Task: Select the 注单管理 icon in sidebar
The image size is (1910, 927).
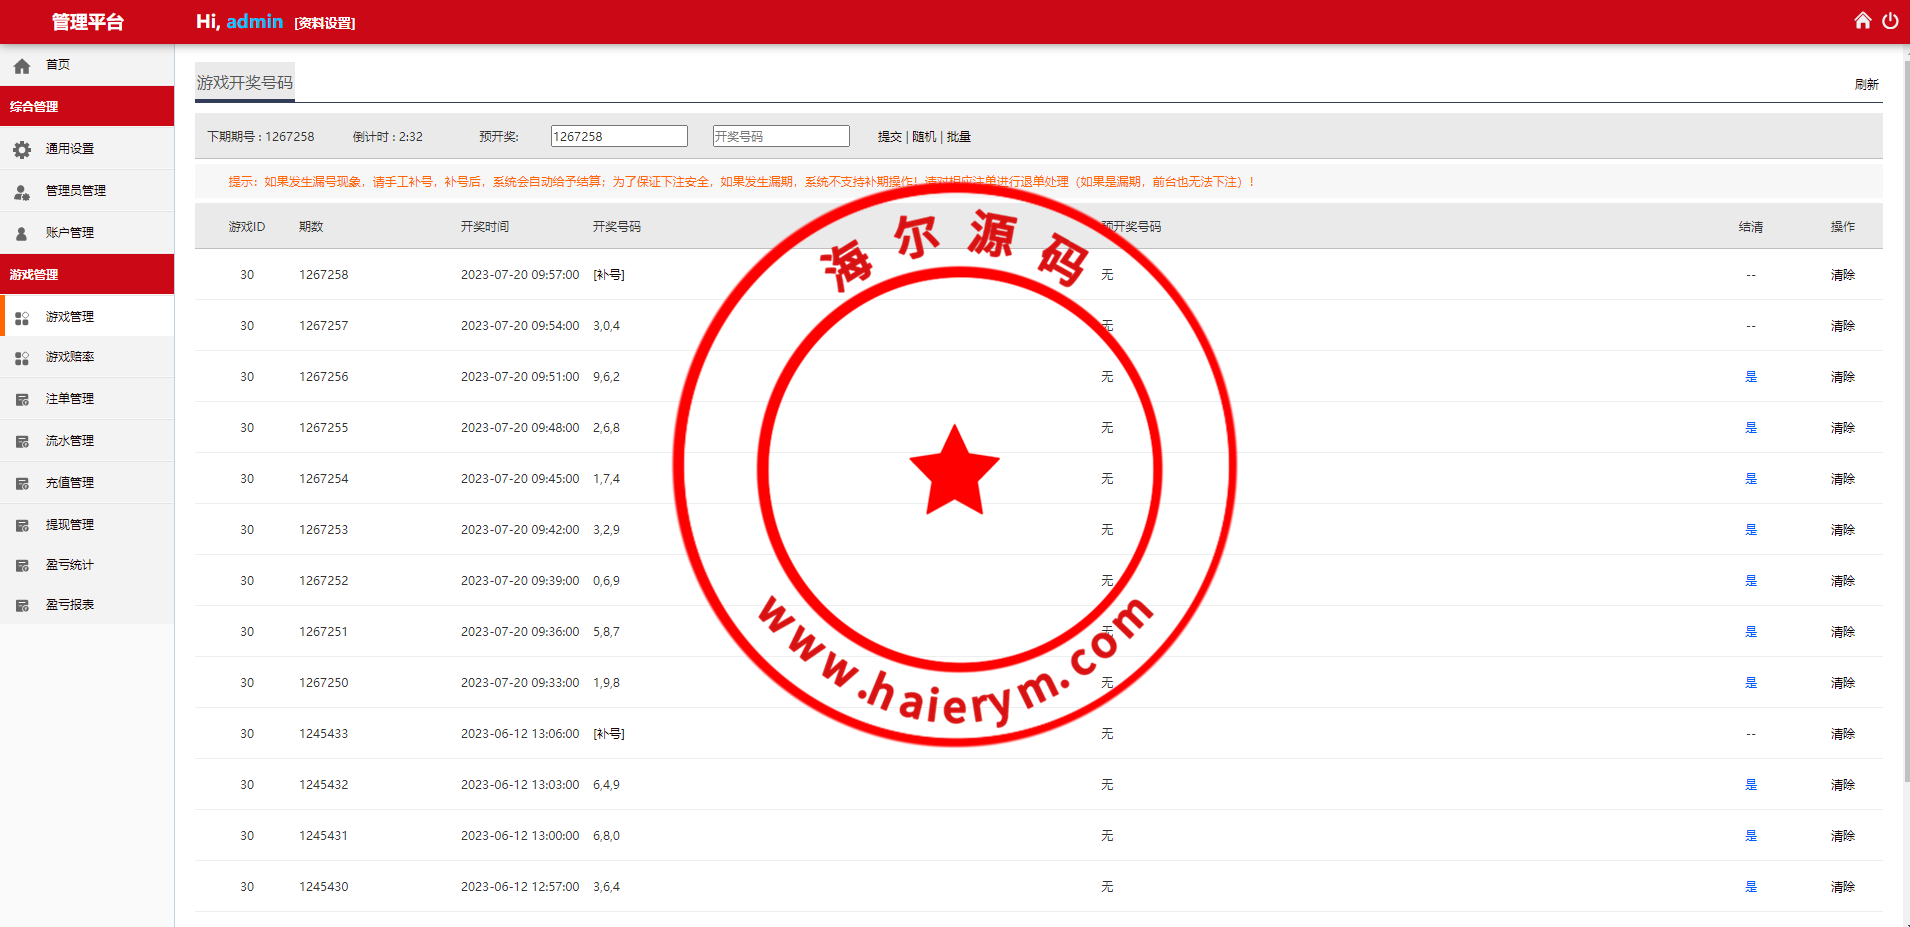Action: 22,398
